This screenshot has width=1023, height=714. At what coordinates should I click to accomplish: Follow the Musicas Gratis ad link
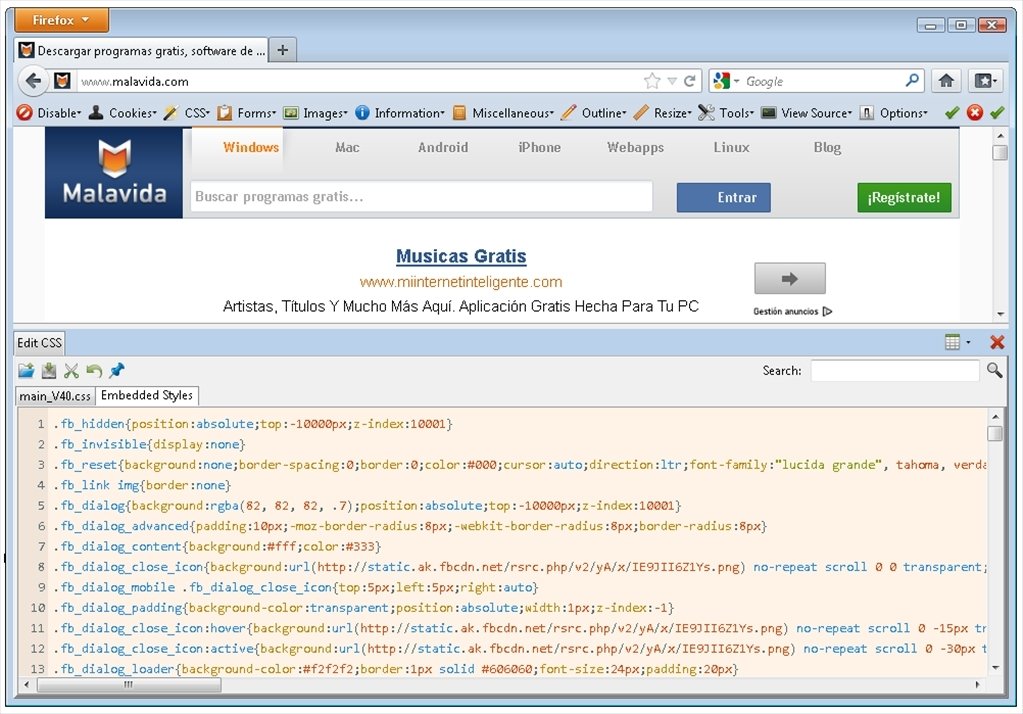[x=461, y=256]
